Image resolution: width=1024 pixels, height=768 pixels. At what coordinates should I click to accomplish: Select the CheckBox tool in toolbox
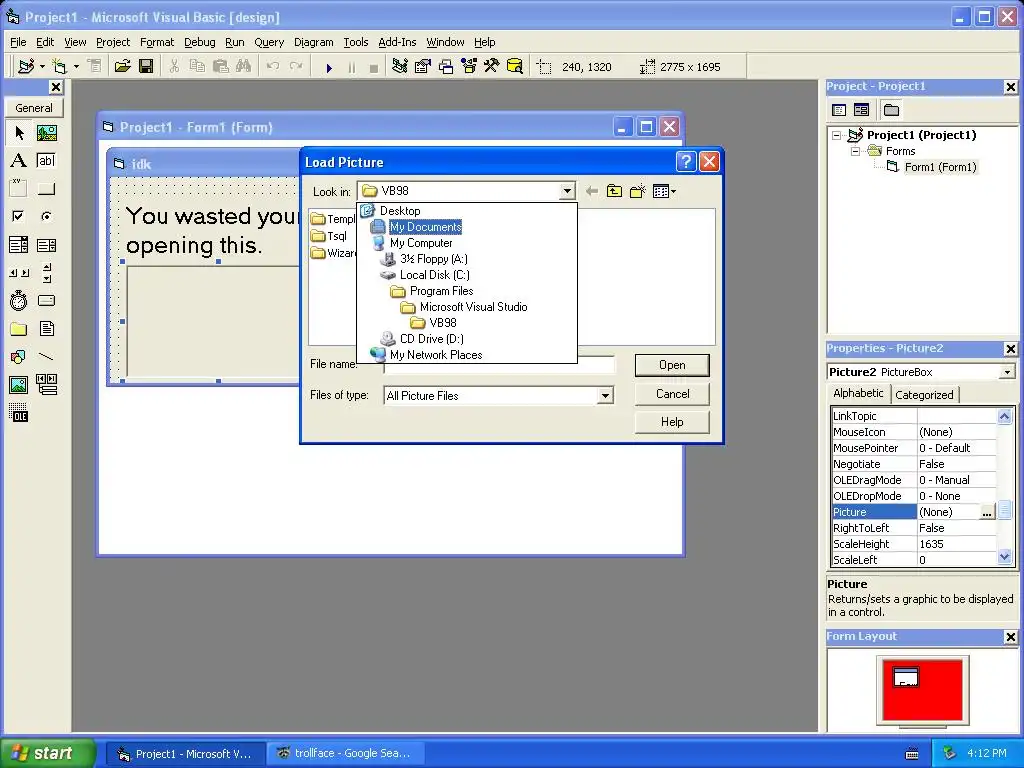click(19, 216)
